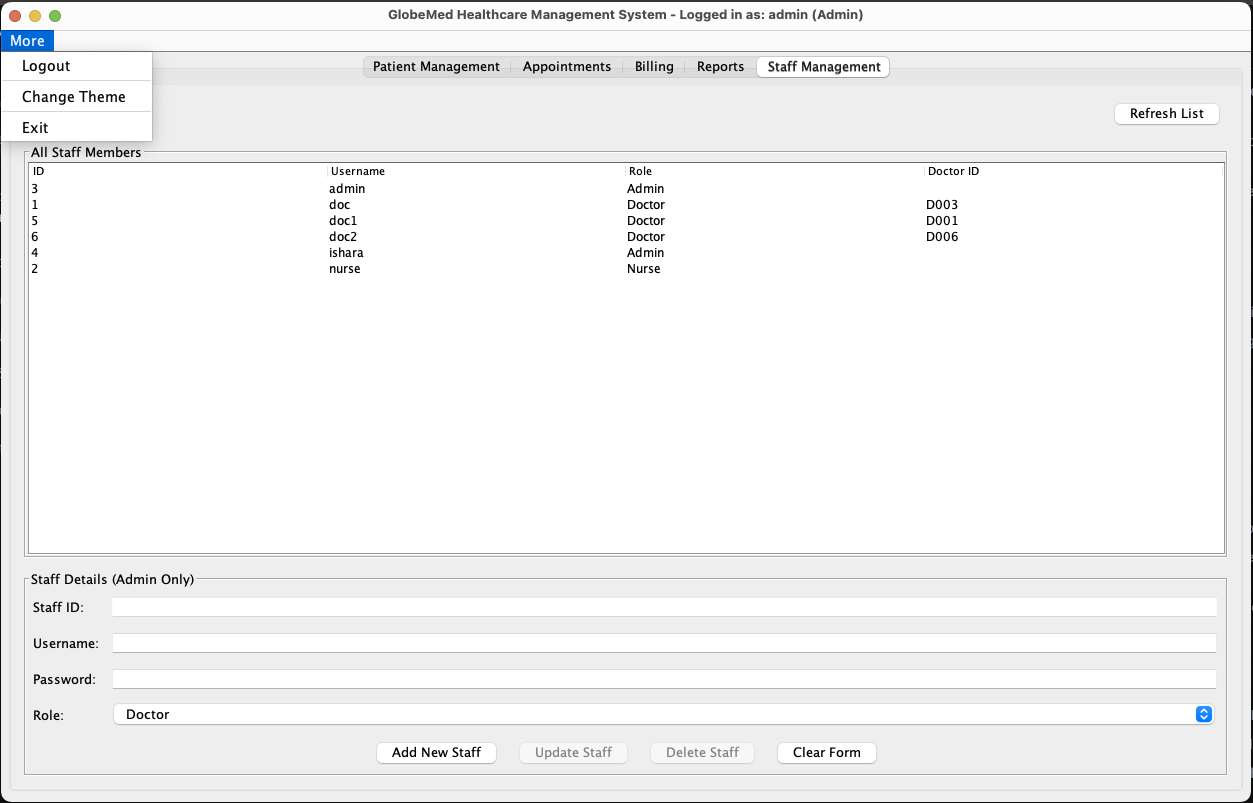Click the Clear Form button

coord(826,753)
